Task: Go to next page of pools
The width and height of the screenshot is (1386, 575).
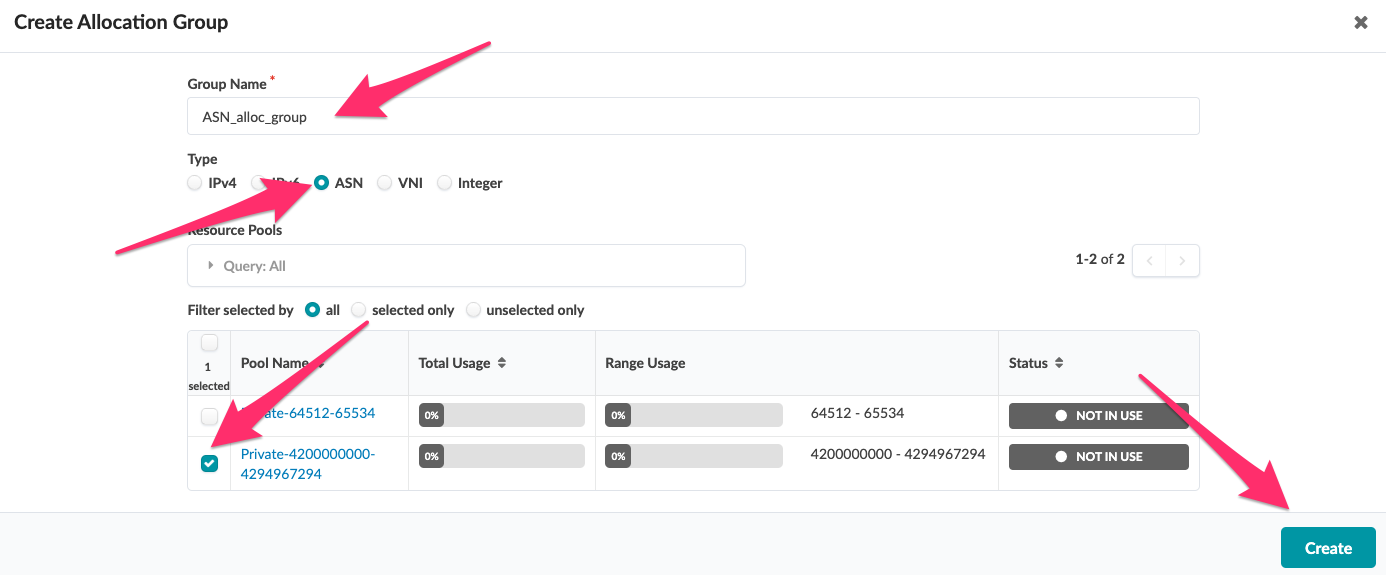Action: coord(1182,261)
